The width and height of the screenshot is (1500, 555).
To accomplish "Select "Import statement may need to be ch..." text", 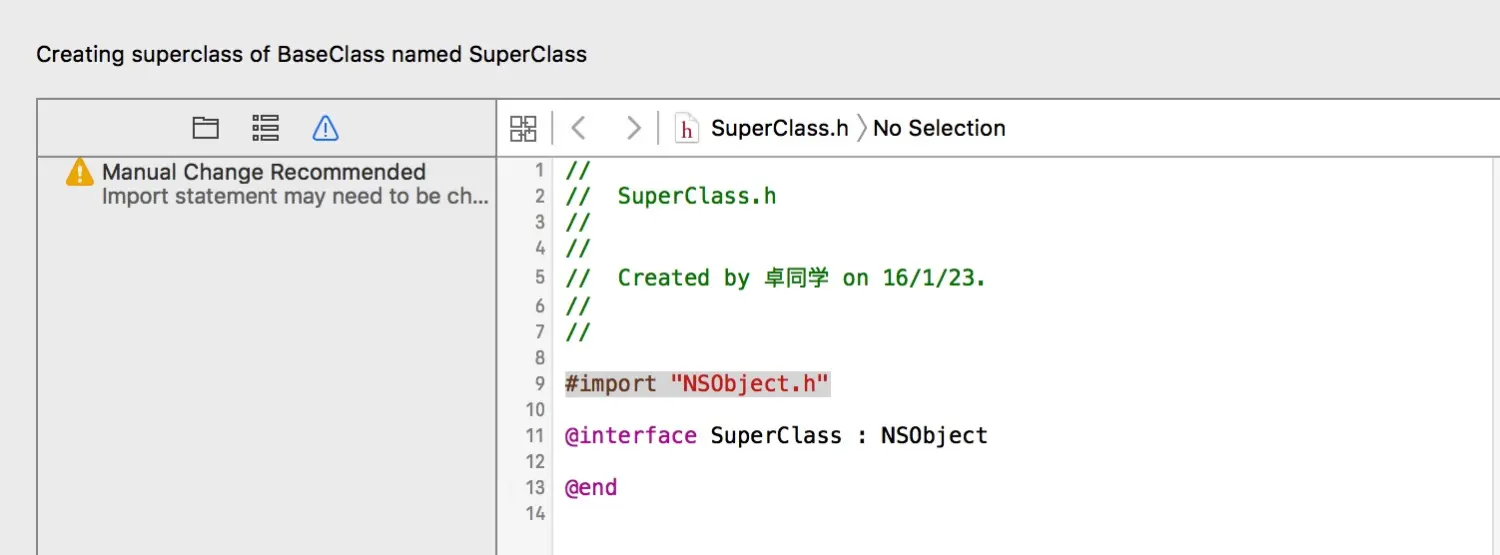I will click(295, 196).
